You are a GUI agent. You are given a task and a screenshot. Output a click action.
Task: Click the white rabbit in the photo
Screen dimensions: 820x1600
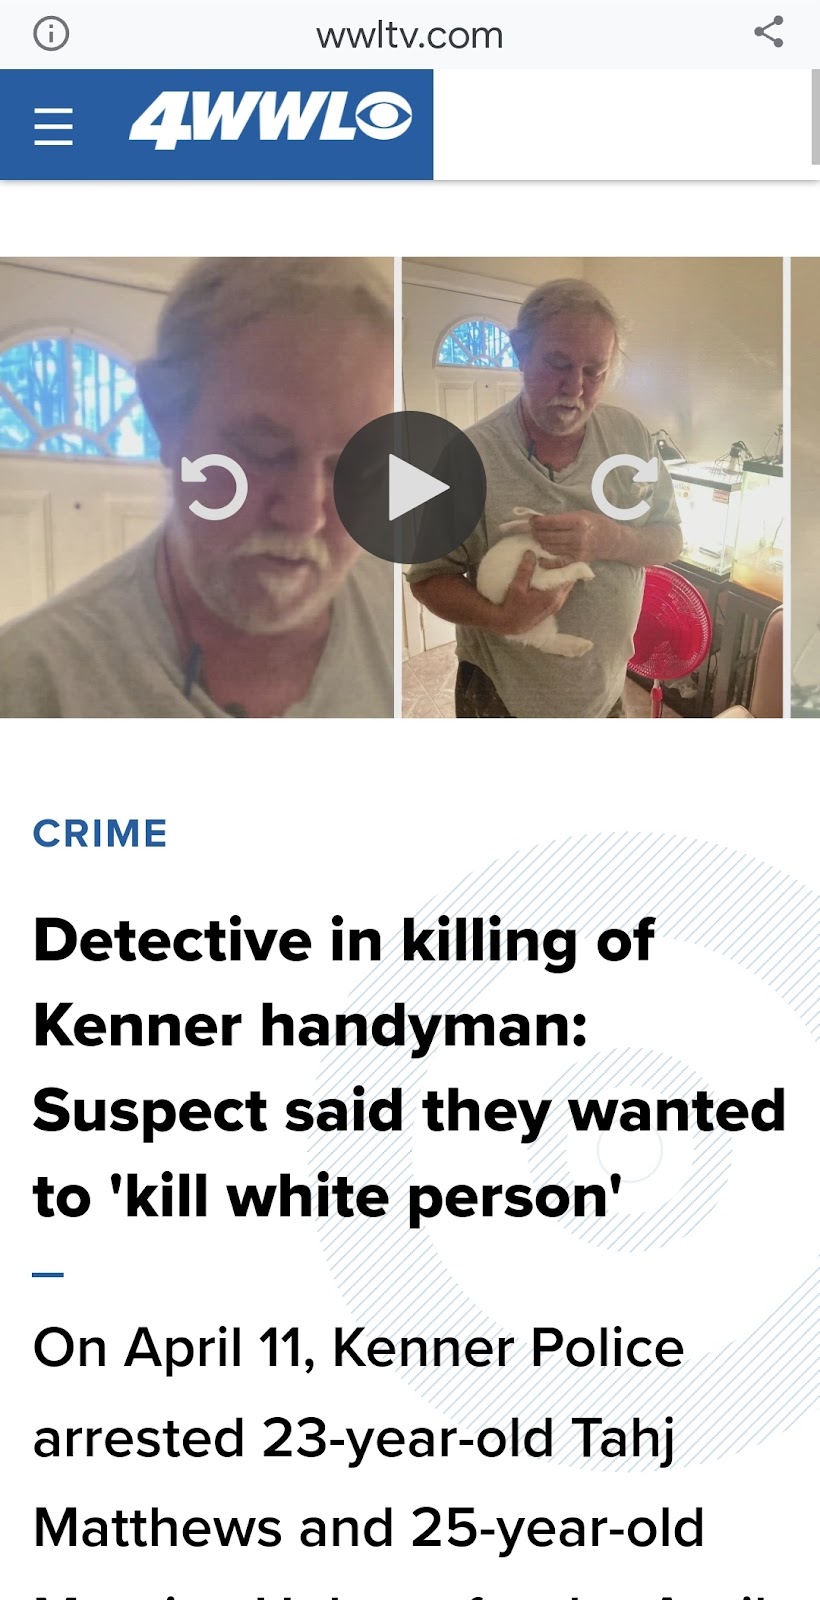pyautogui.click(x=532, y=580)
